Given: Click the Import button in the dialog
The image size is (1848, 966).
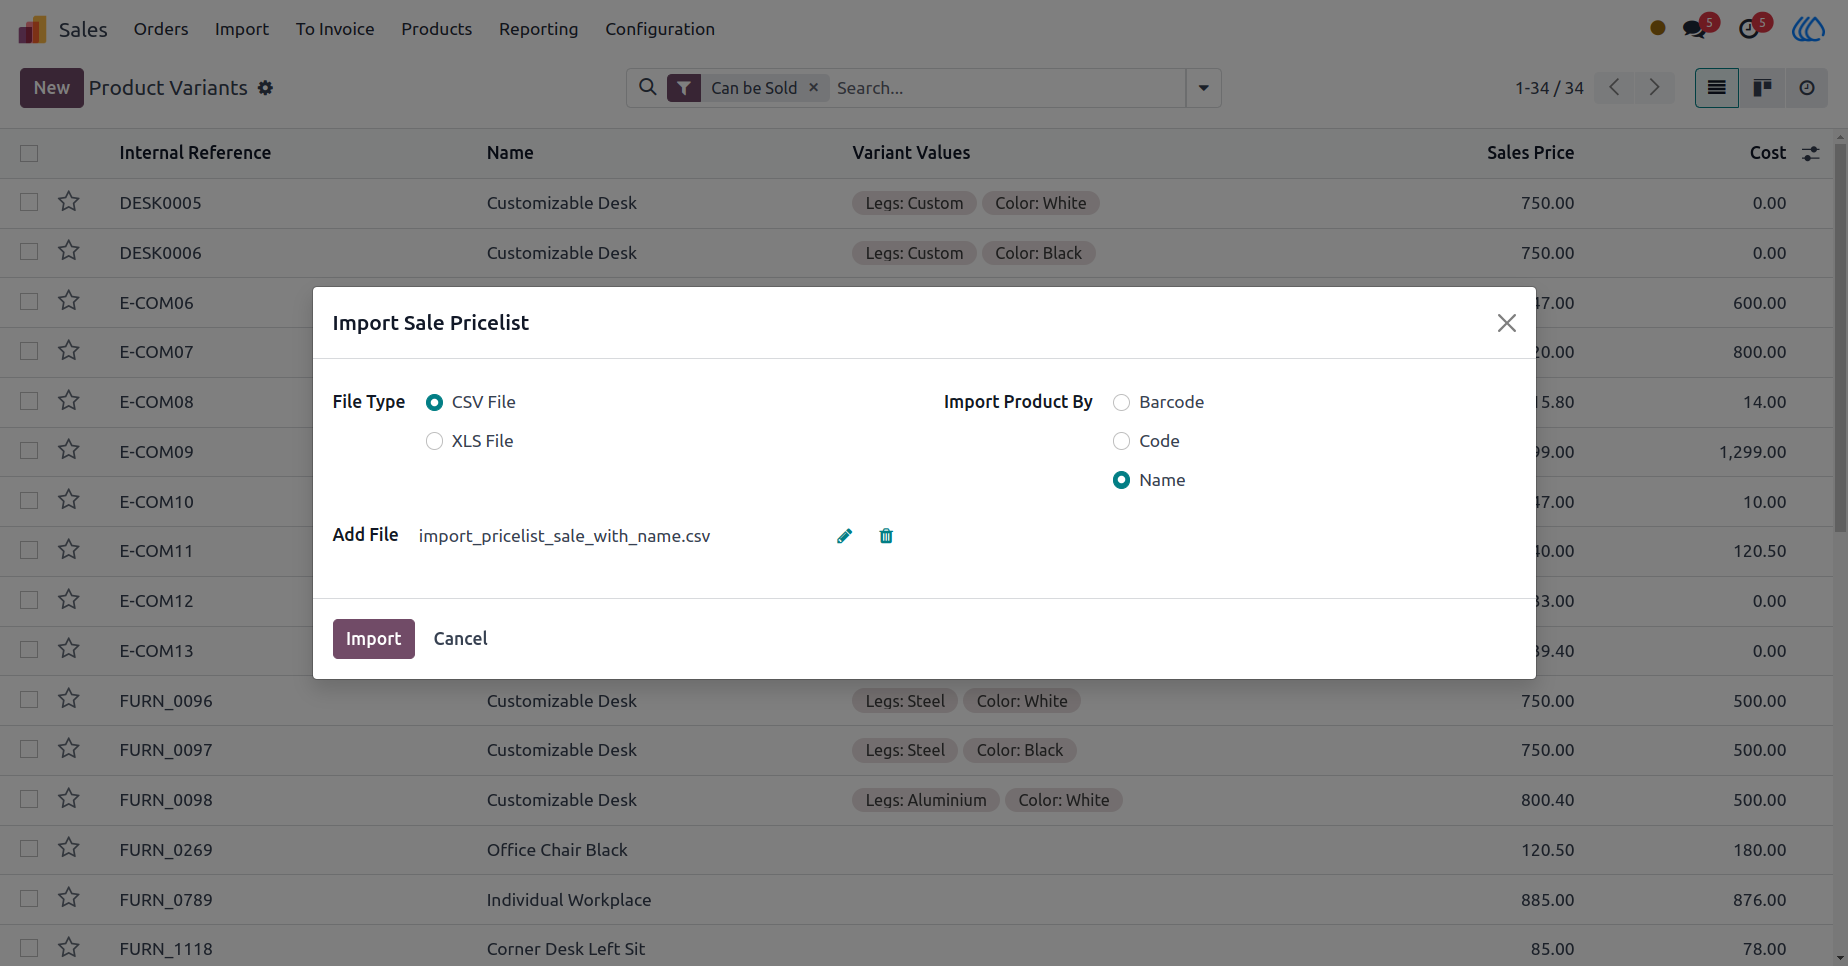Looking at the screenshot, I should [373, 639].
